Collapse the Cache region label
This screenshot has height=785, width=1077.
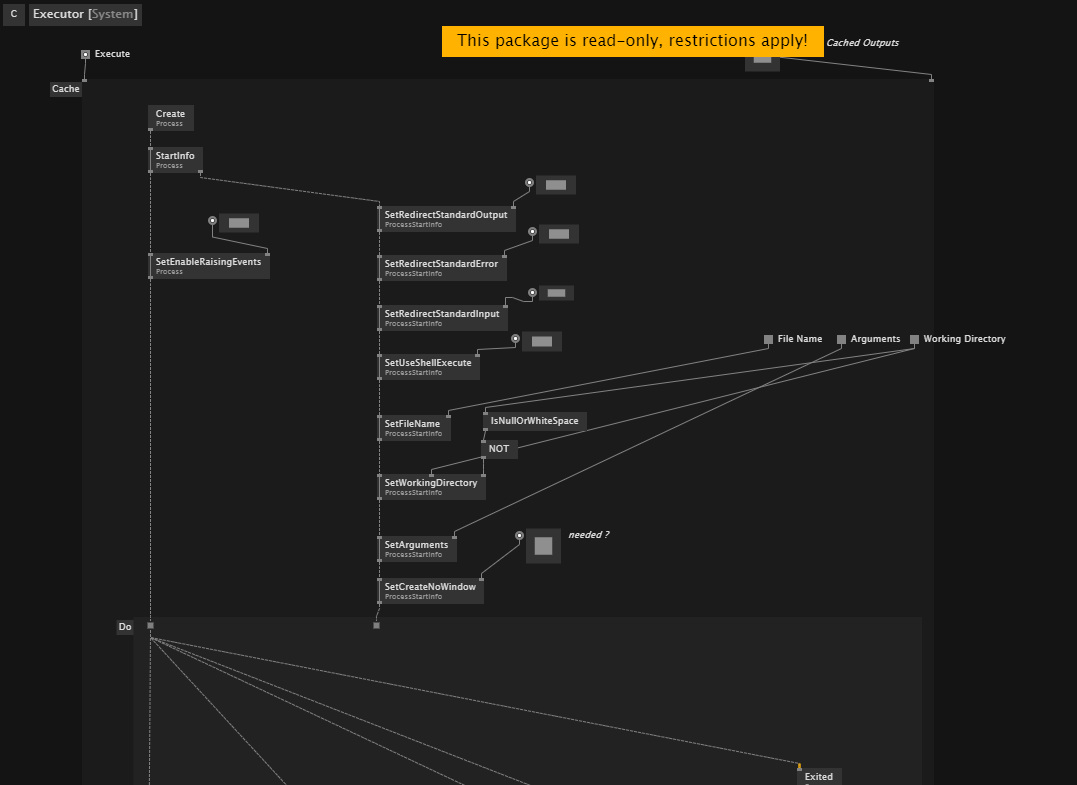tap(66, 89)
